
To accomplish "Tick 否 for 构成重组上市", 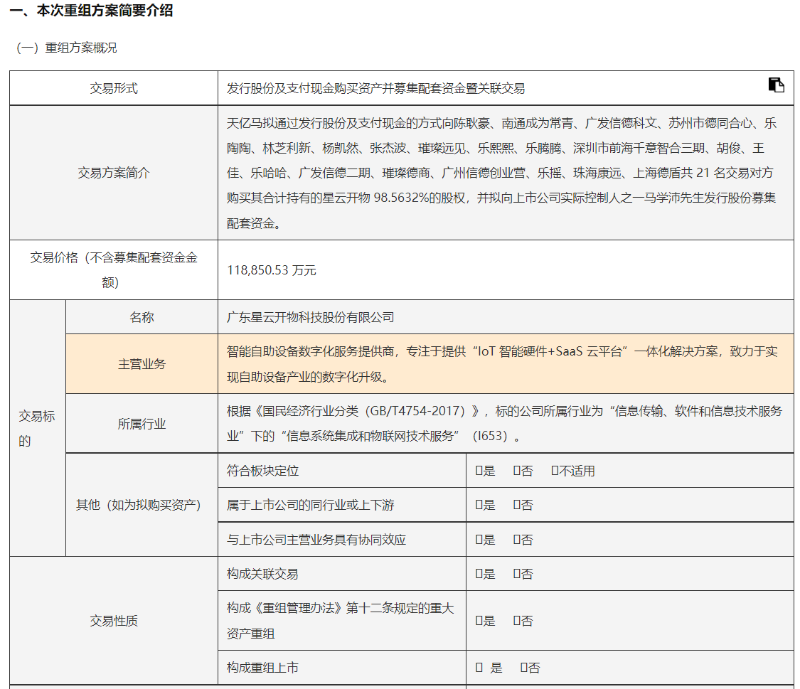I will tap(523, 667).
